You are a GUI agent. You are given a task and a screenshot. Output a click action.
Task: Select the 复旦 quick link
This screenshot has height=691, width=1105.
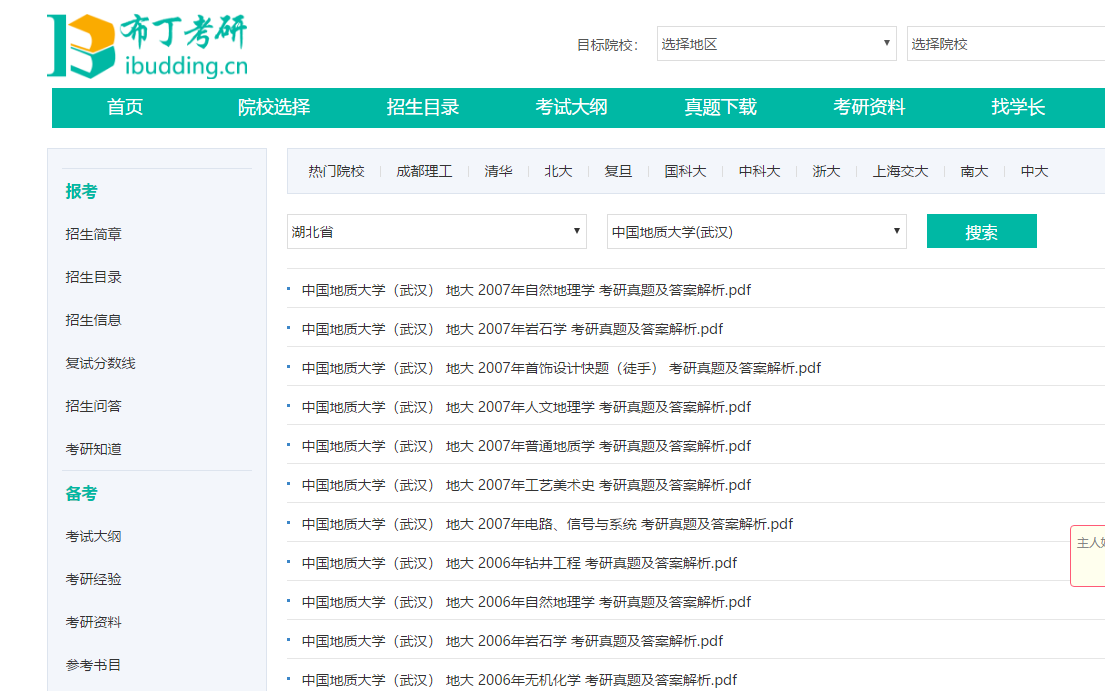(618, 171)
